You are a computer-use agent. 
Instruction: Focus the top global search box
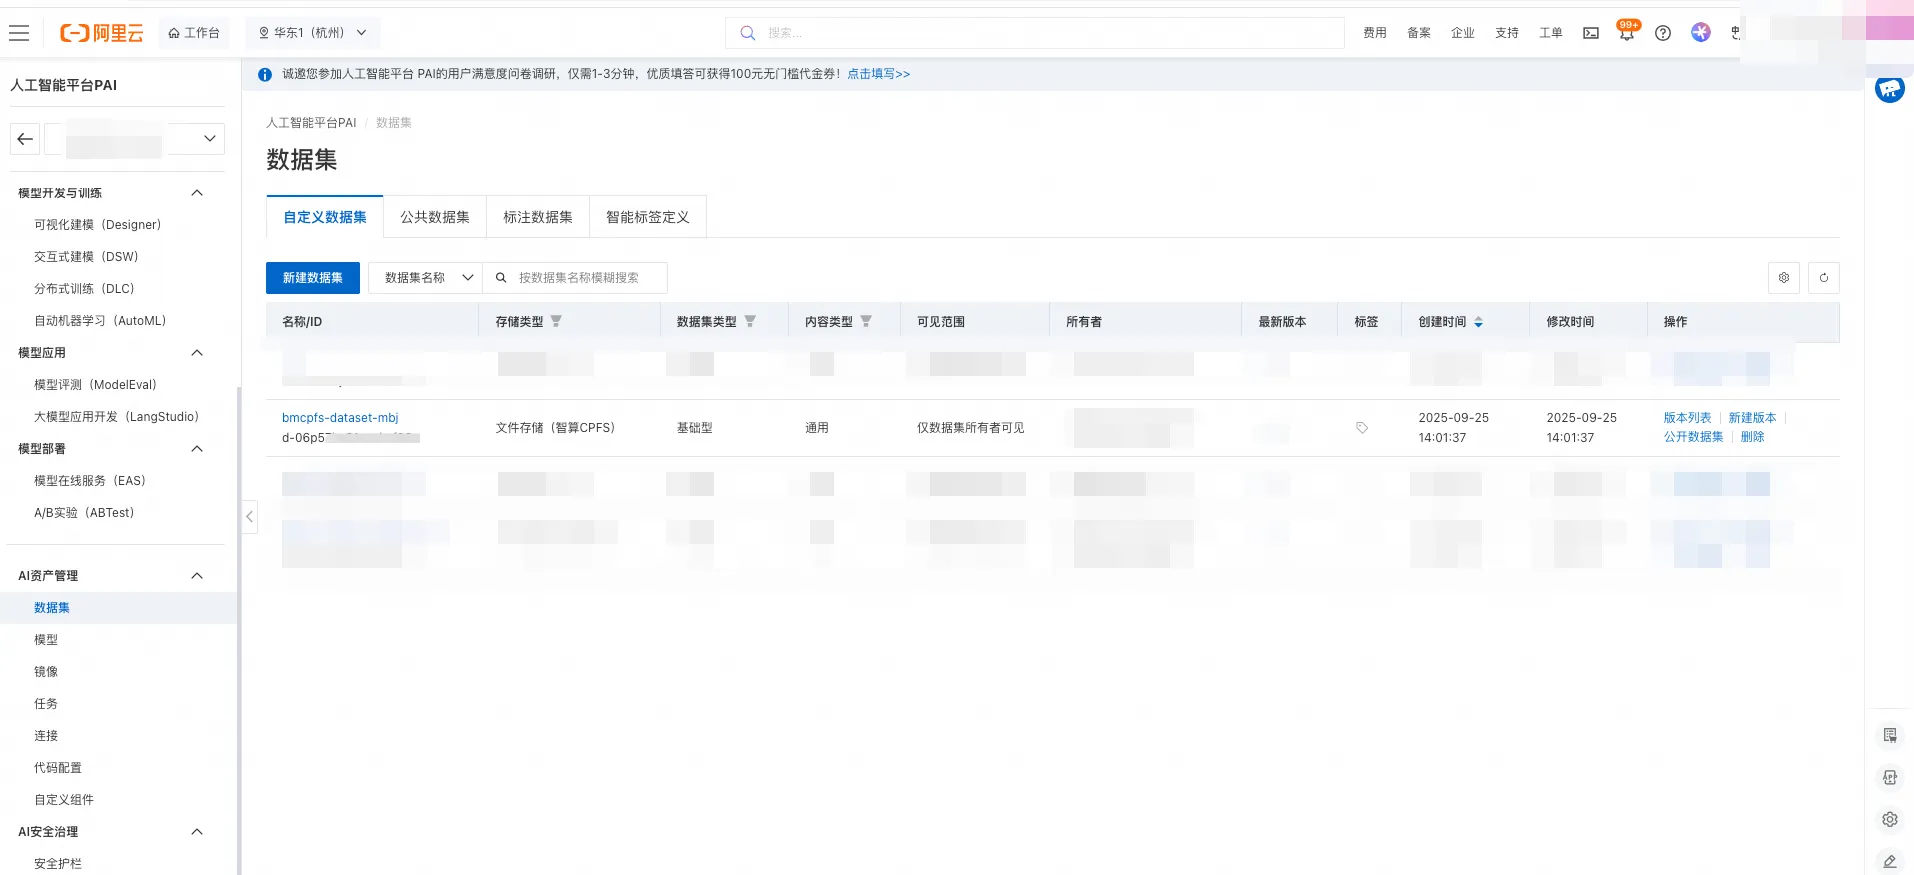tap(1035, 33)
